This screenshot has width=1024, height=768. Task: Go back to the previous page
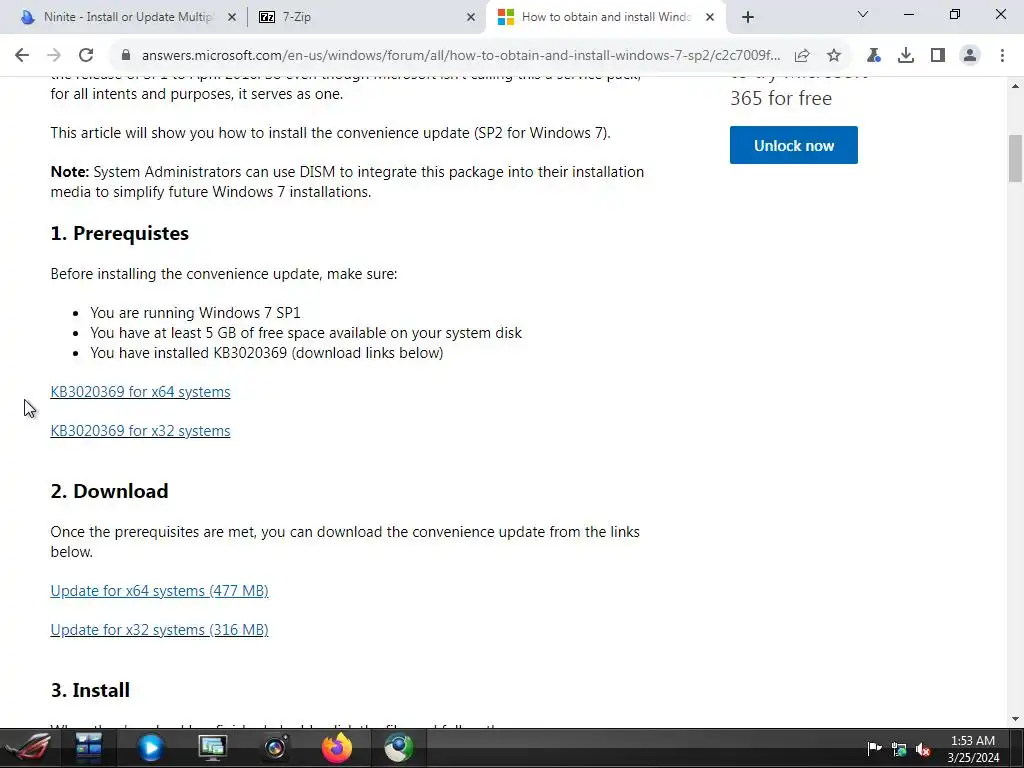pyautogui.click(x=22, y=56)
